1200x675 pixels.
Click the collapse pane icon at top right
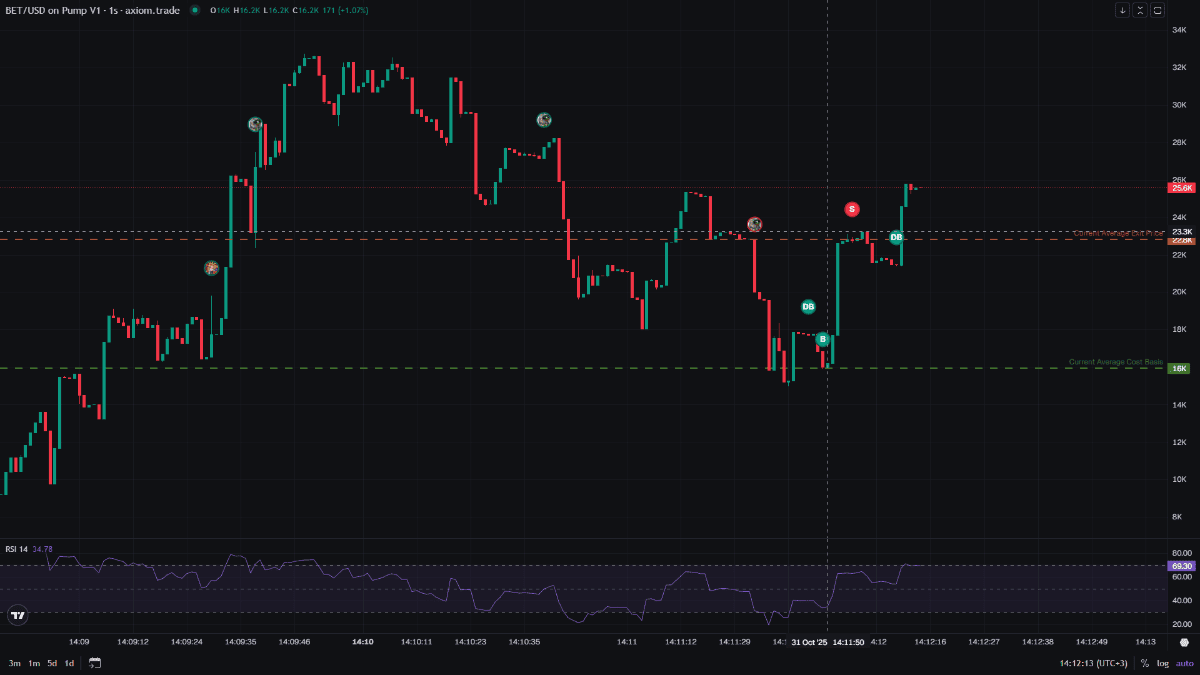1141,11
